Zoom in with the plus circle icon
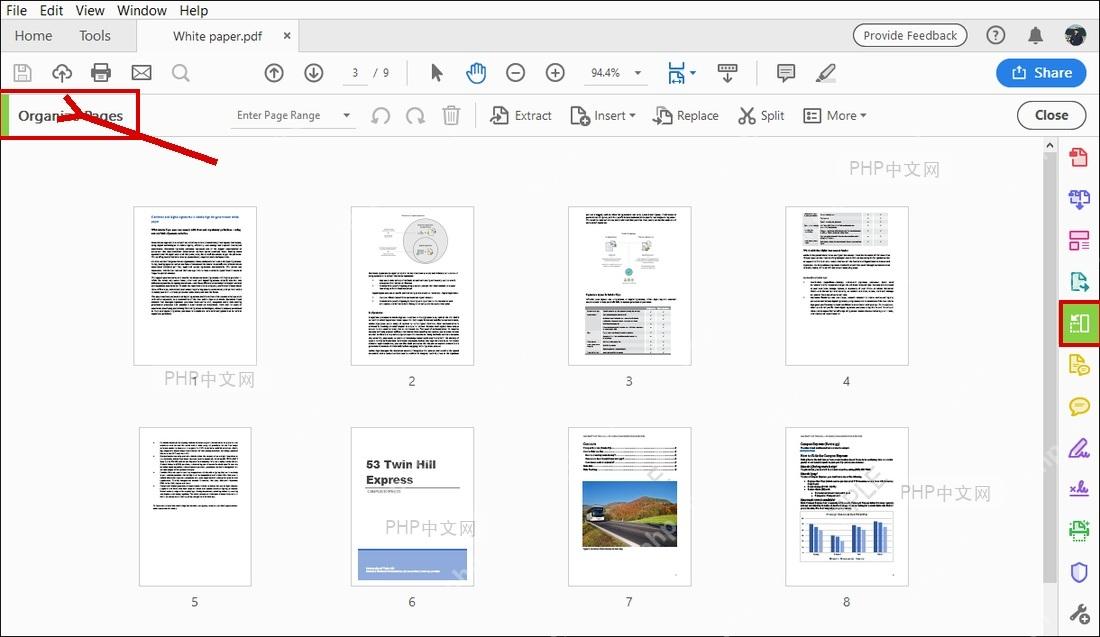The image size is (1100, 637). point(555,73)
